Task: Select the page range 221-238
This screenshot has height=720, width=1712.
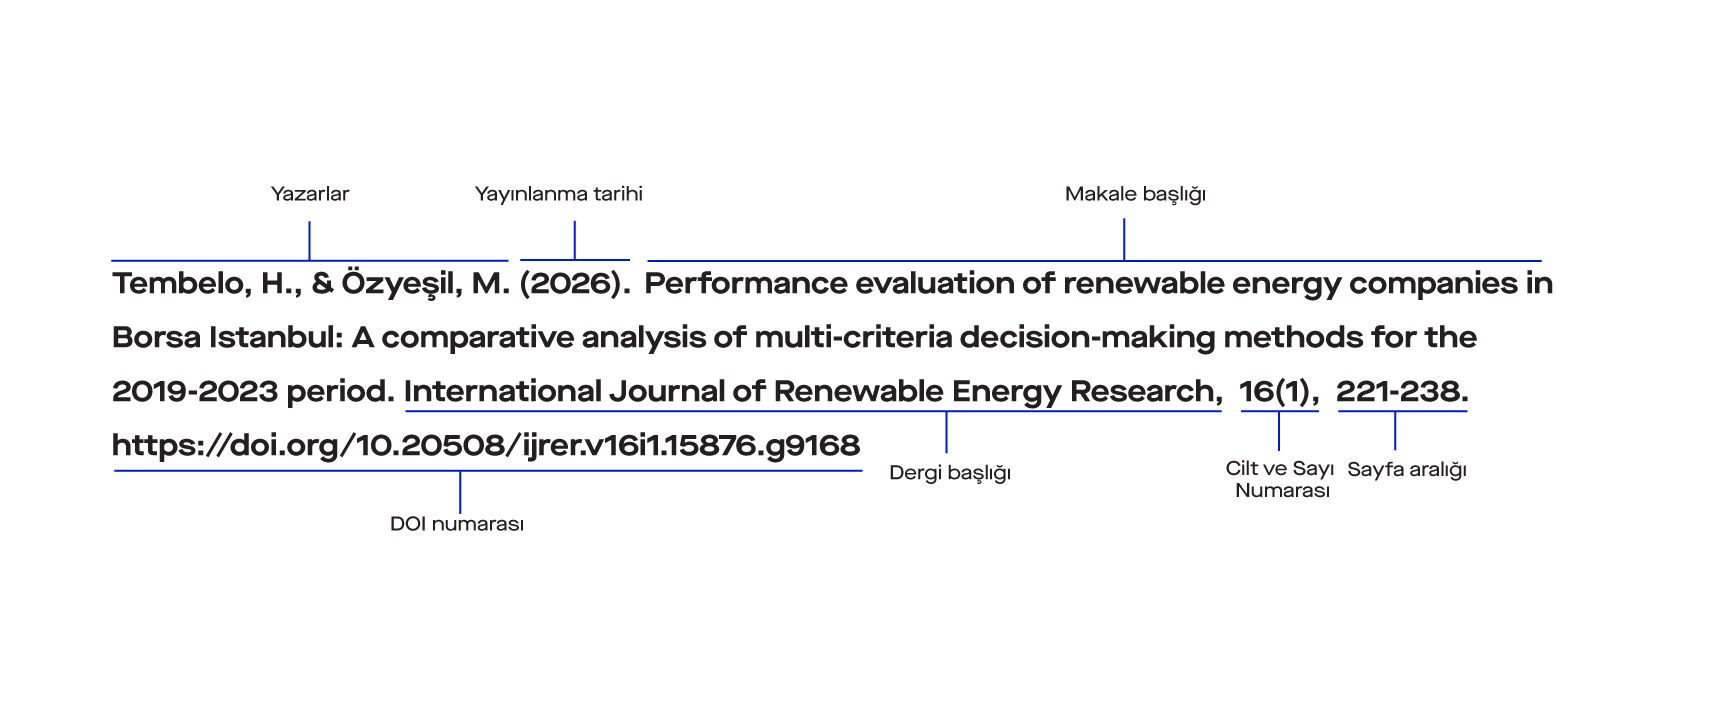Action: (1401, 391)
